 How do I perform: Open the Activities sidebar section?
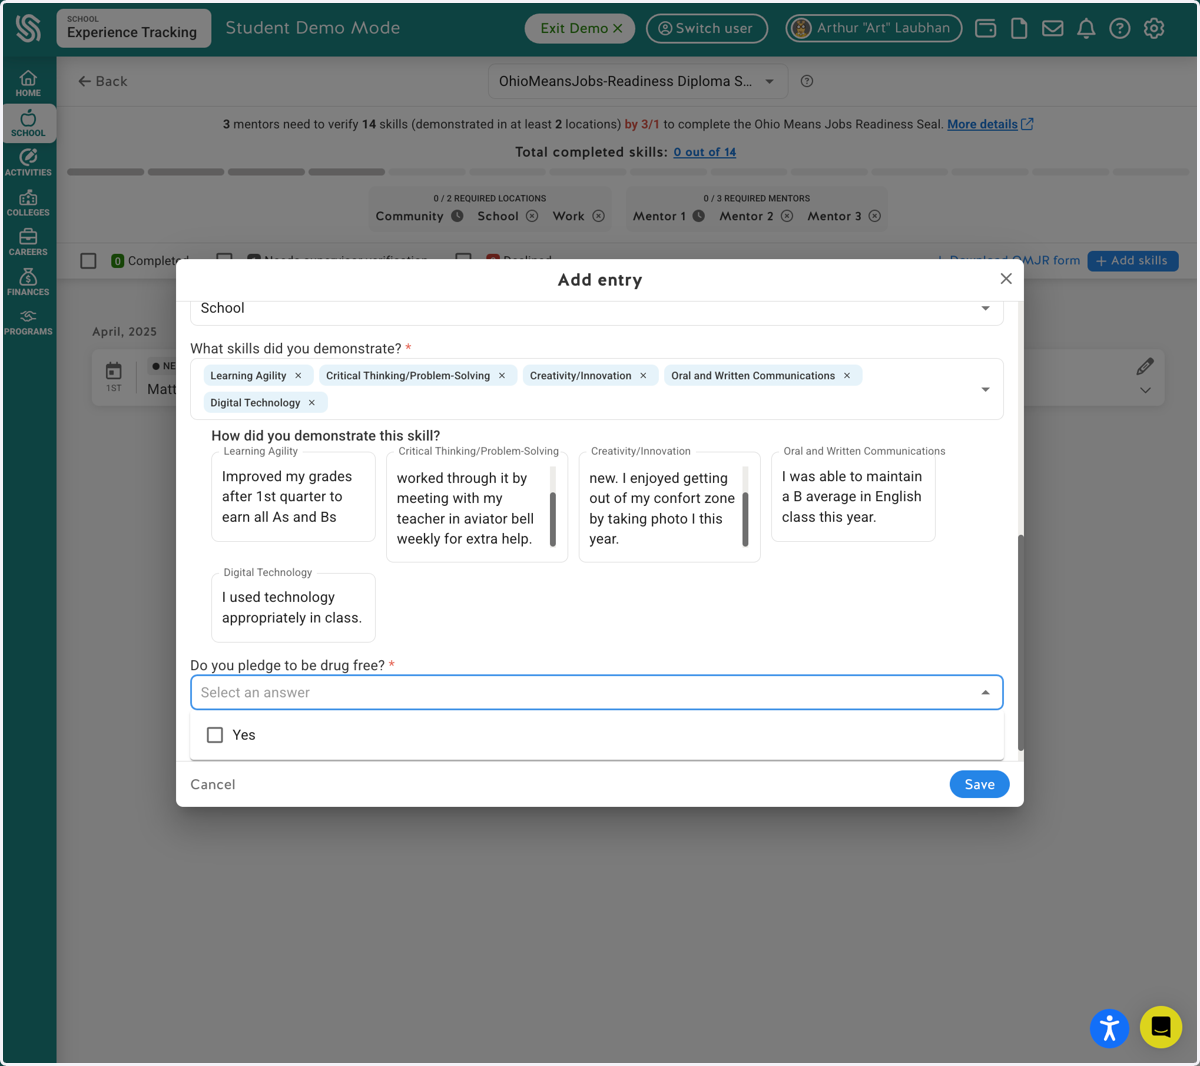pyautogui.click(x=28, y=162)
